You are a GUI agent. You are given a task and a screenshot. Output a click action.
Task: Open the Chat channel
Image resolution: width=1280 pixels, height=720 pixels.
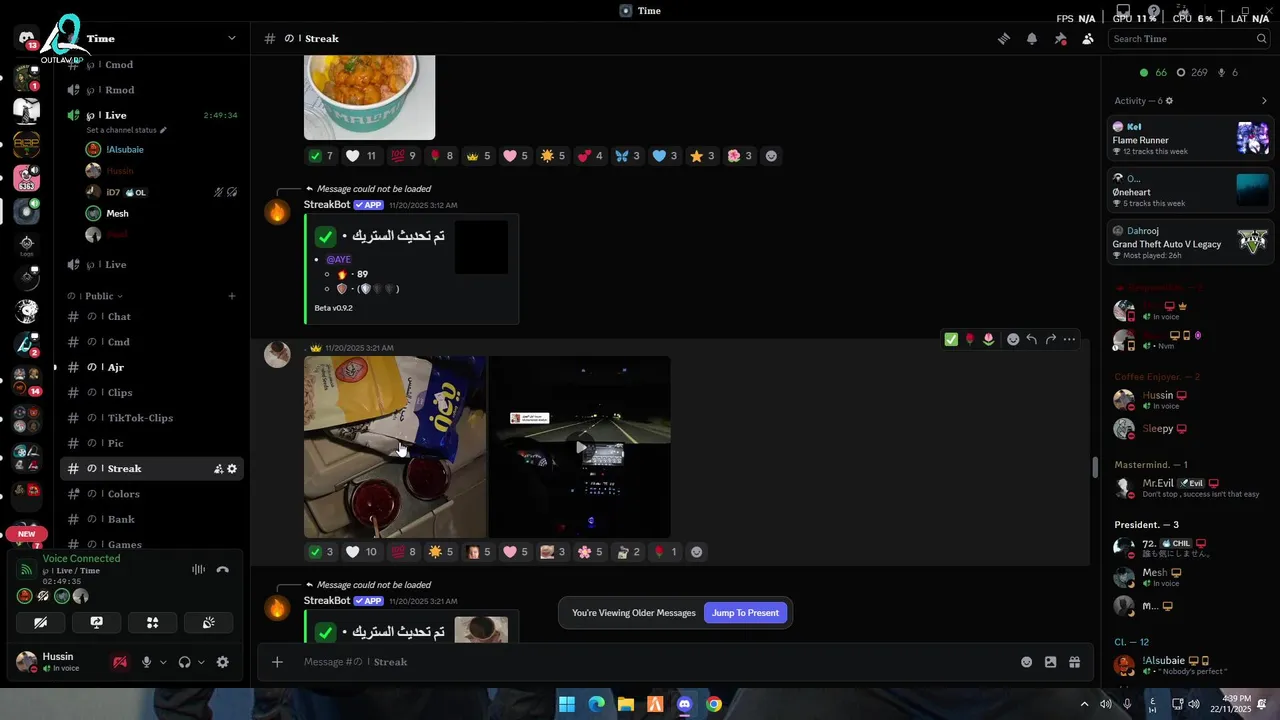tap(152, 316)
